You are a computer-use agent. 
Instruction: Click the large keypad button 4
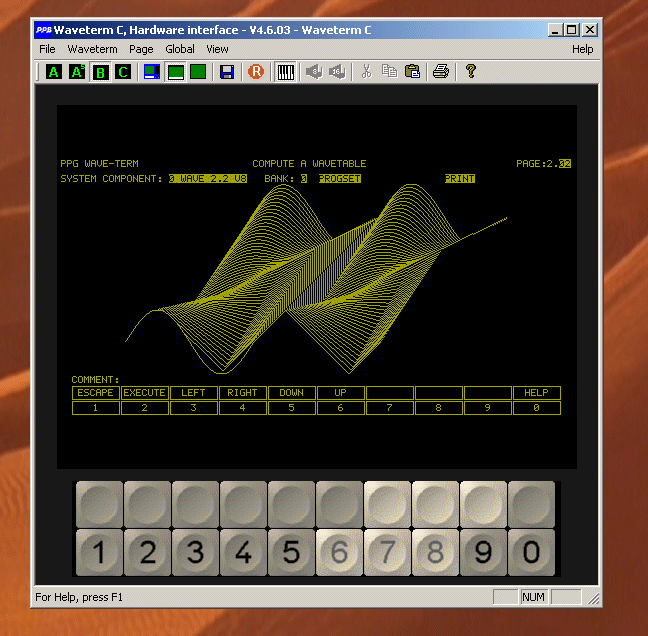coord(243,552)
